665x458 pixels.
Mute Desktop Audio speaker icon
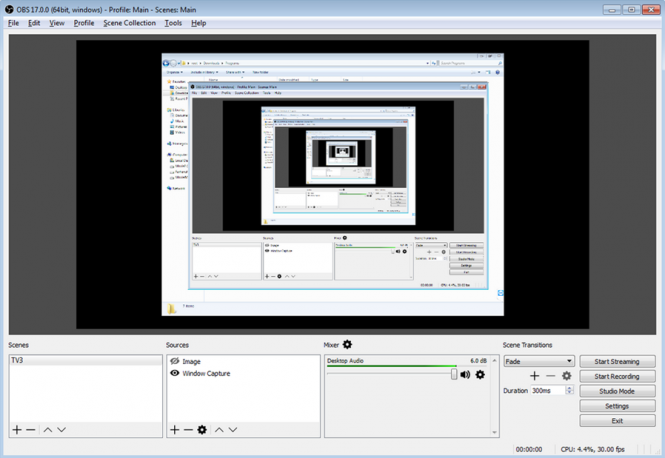[x=465, y=375]
